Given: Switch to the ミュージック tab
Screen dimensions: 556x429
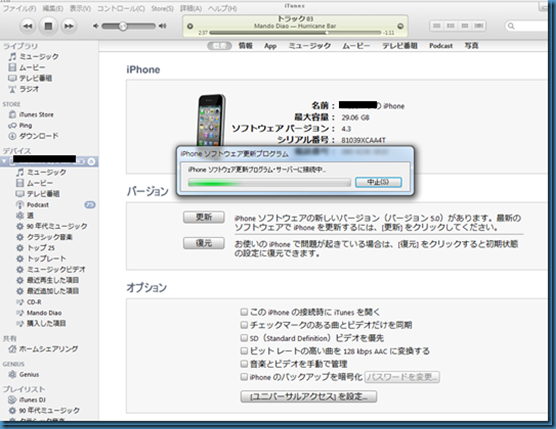Looking at the screenshot, I should pos(310,45).
